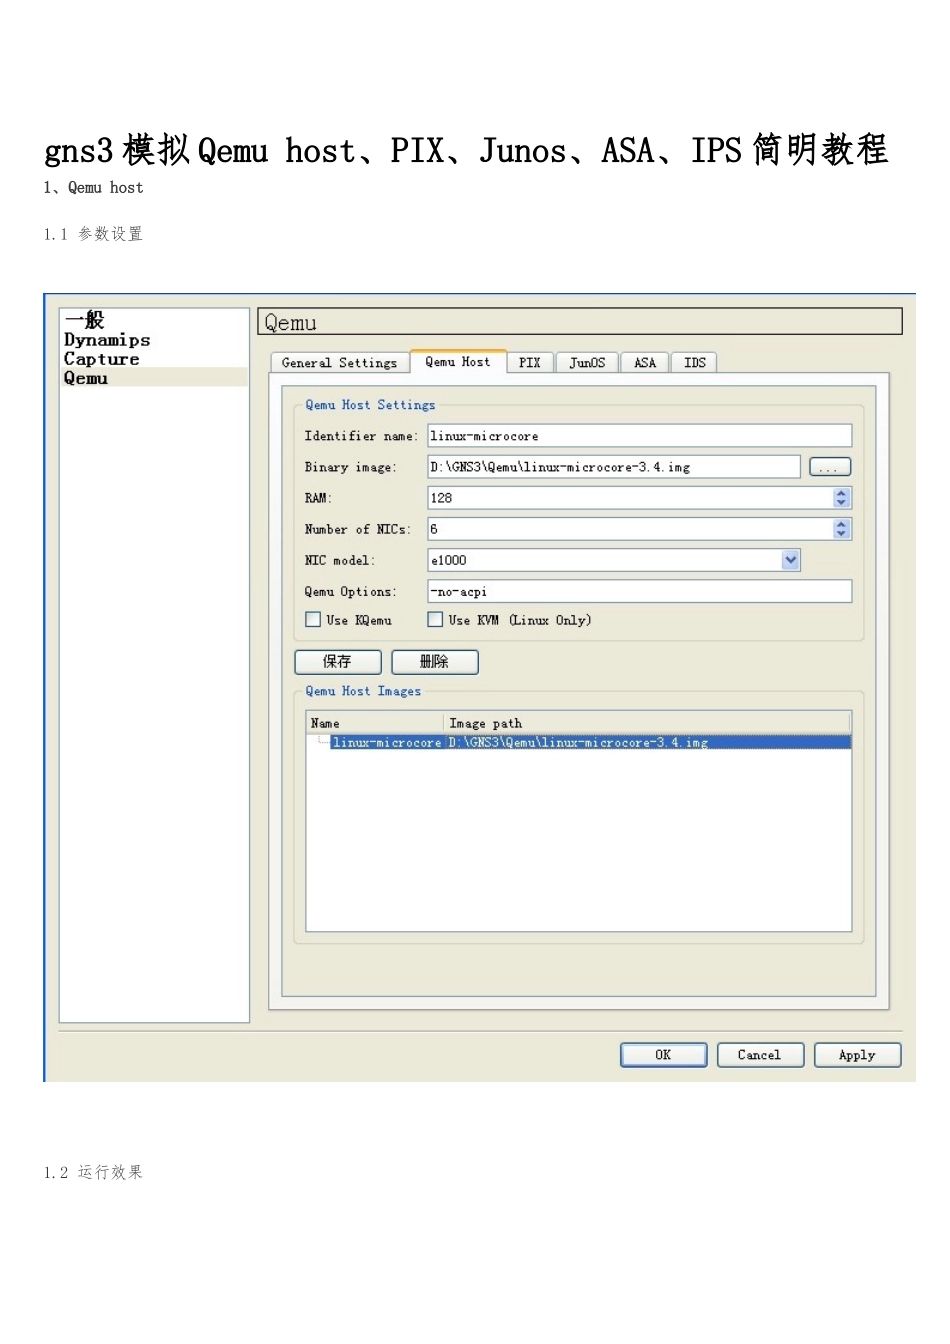Open the JunOS tab
The height and width of the screenshot is (1344, 950).
(587, 363)
